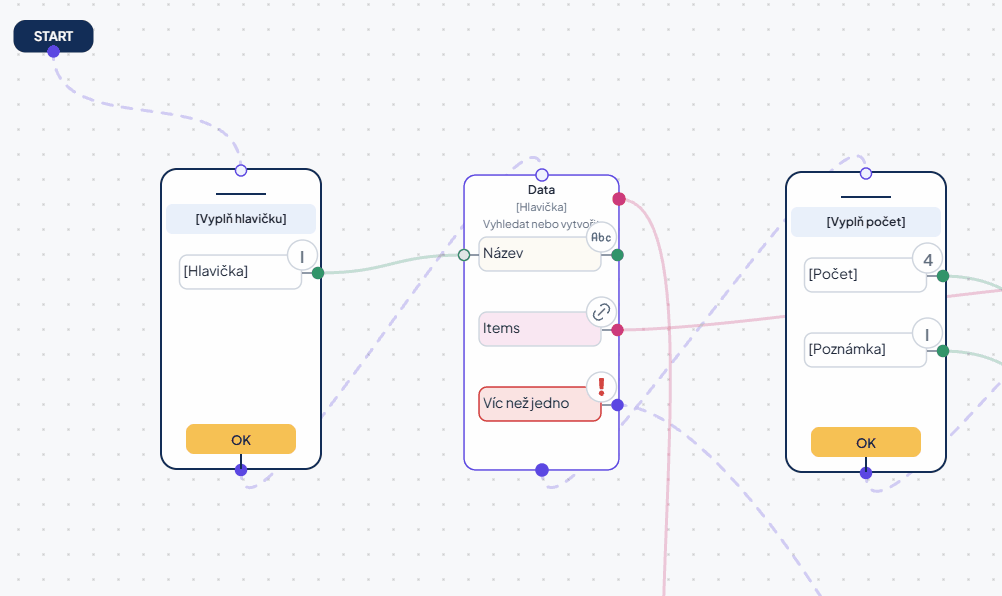1002x596 pixels.
Task: Click the purple output port under START
Action: point(54,52)
